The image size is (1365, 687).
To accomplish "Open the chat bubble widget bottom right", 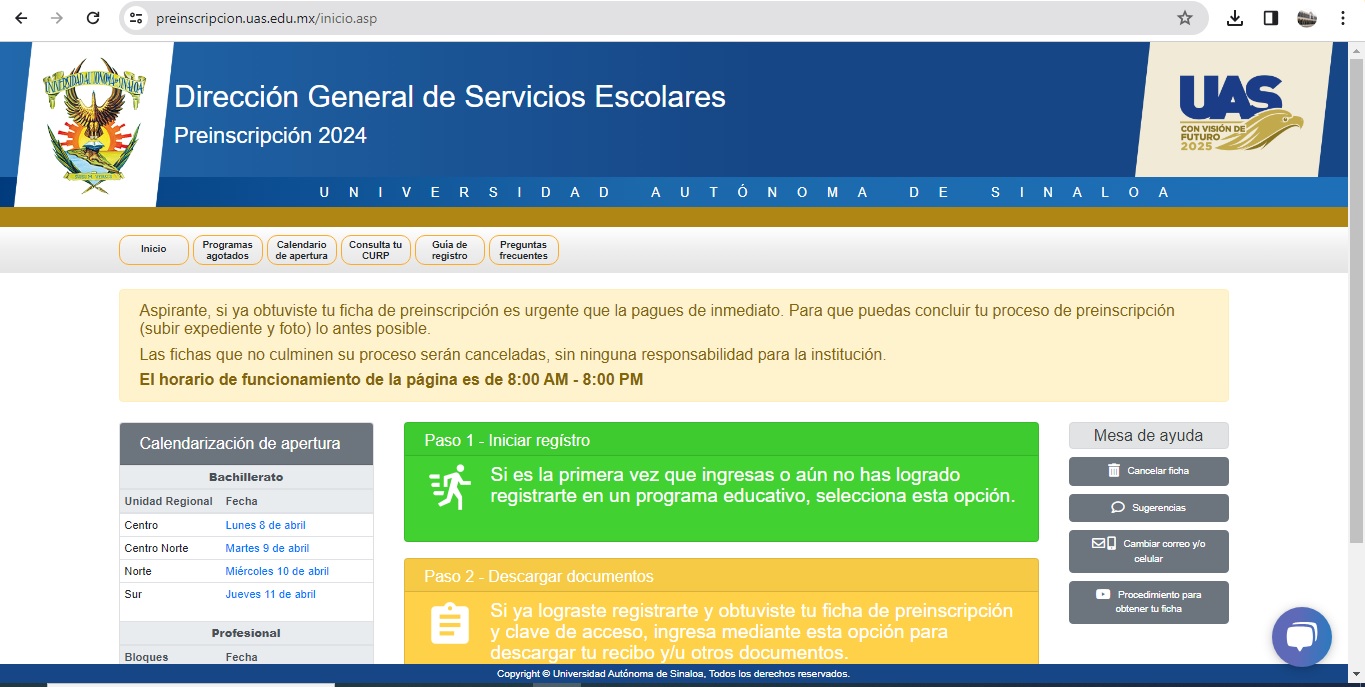I will tap(1301, 636).
